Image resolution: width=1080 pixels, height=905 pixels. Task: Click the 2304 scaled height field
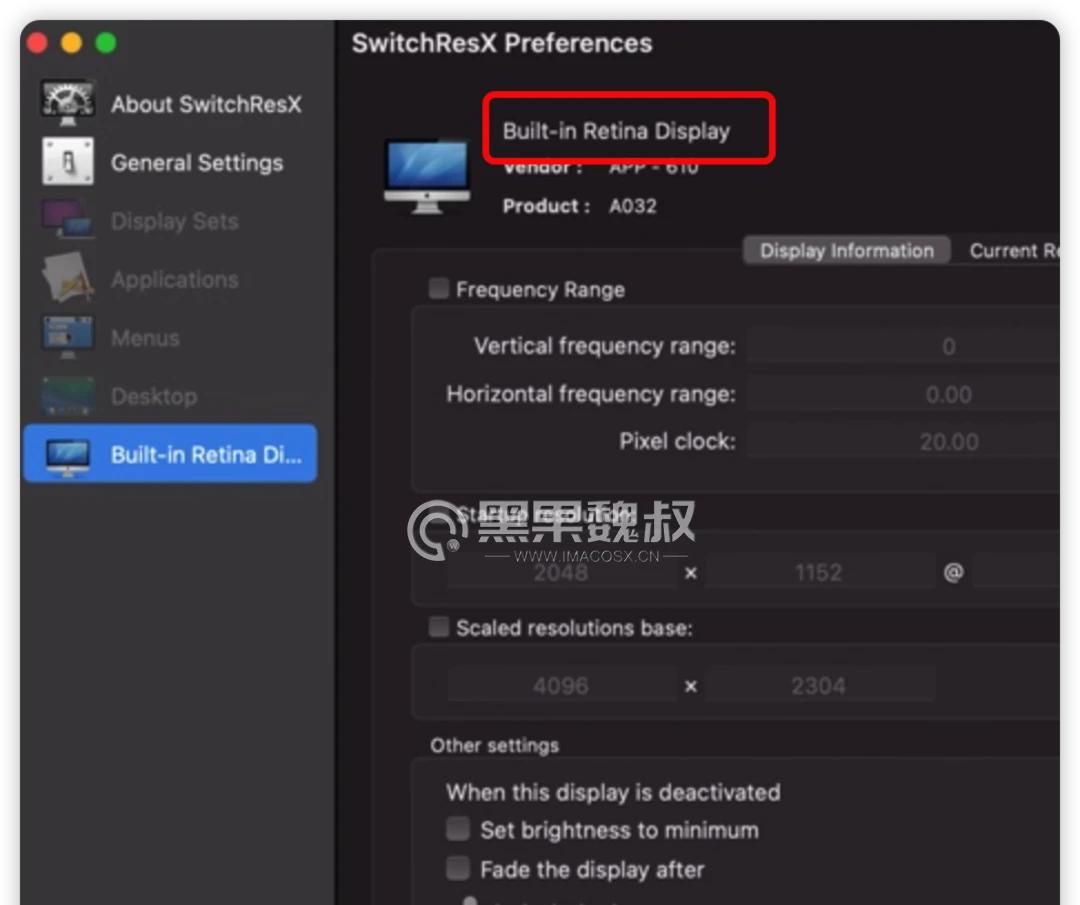[x=818, y=686]
